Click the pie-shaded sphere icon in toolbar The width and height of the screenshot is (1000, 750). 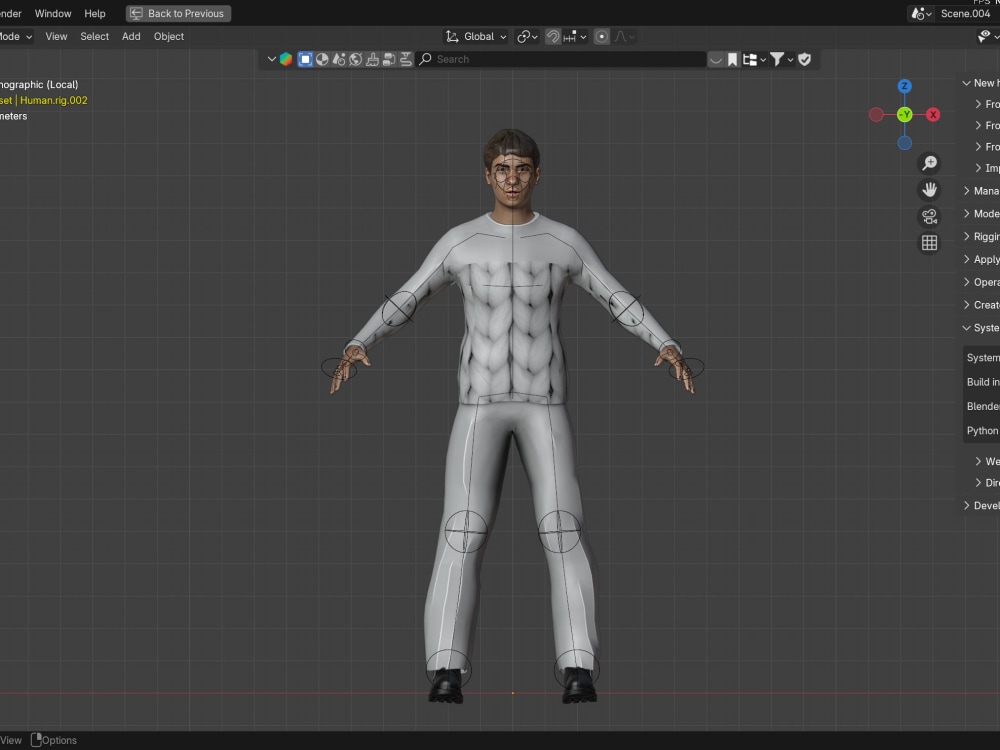click(322, 59)
